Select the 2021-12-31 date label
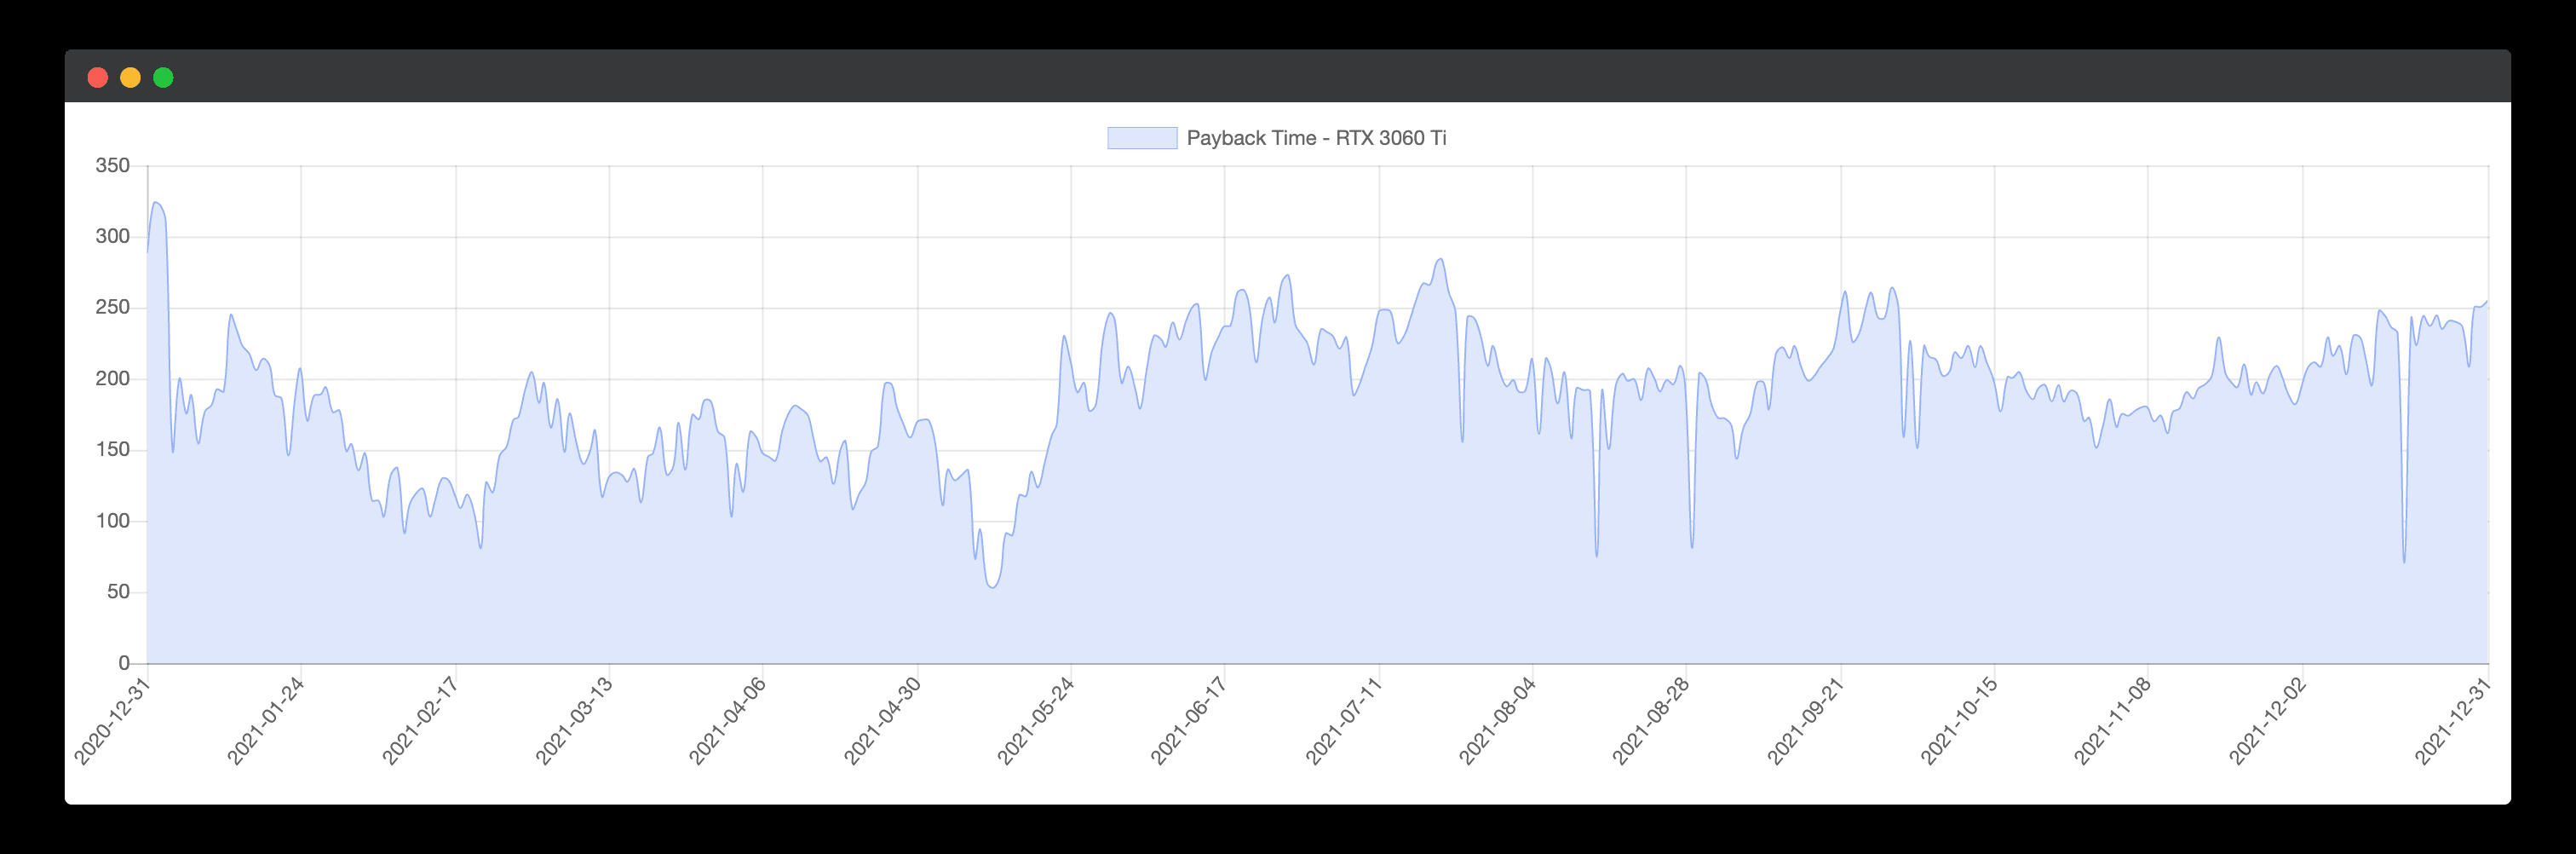Viewport: 2576px width, 854px height. coord(2453,721)
